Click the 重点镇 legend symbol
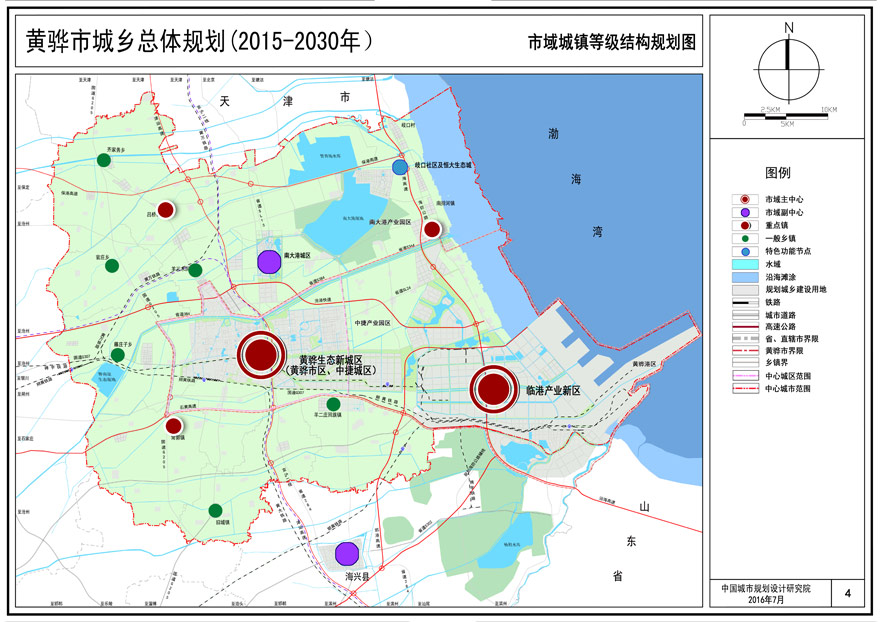The image size is (880, 622). click(x=745, y=226)
